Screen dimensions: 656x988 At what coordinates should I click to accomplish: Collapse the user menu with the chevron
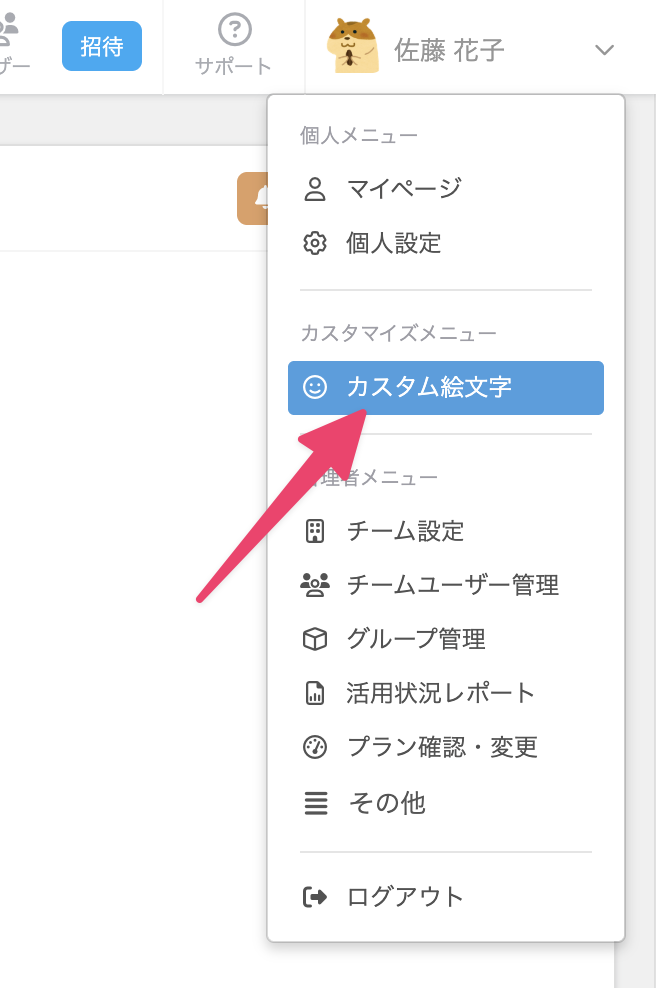tap(604, 50)
